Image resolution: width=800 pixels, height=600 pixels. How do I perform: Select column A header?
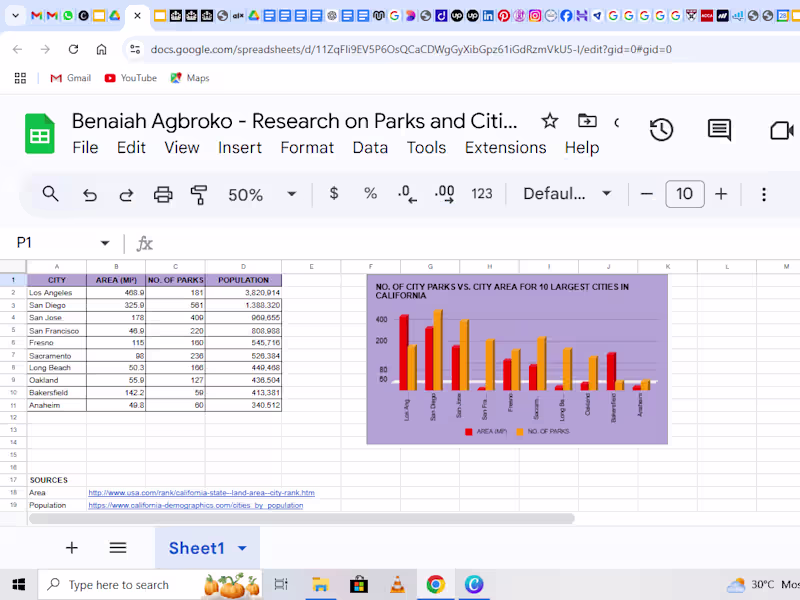point(57,266)
